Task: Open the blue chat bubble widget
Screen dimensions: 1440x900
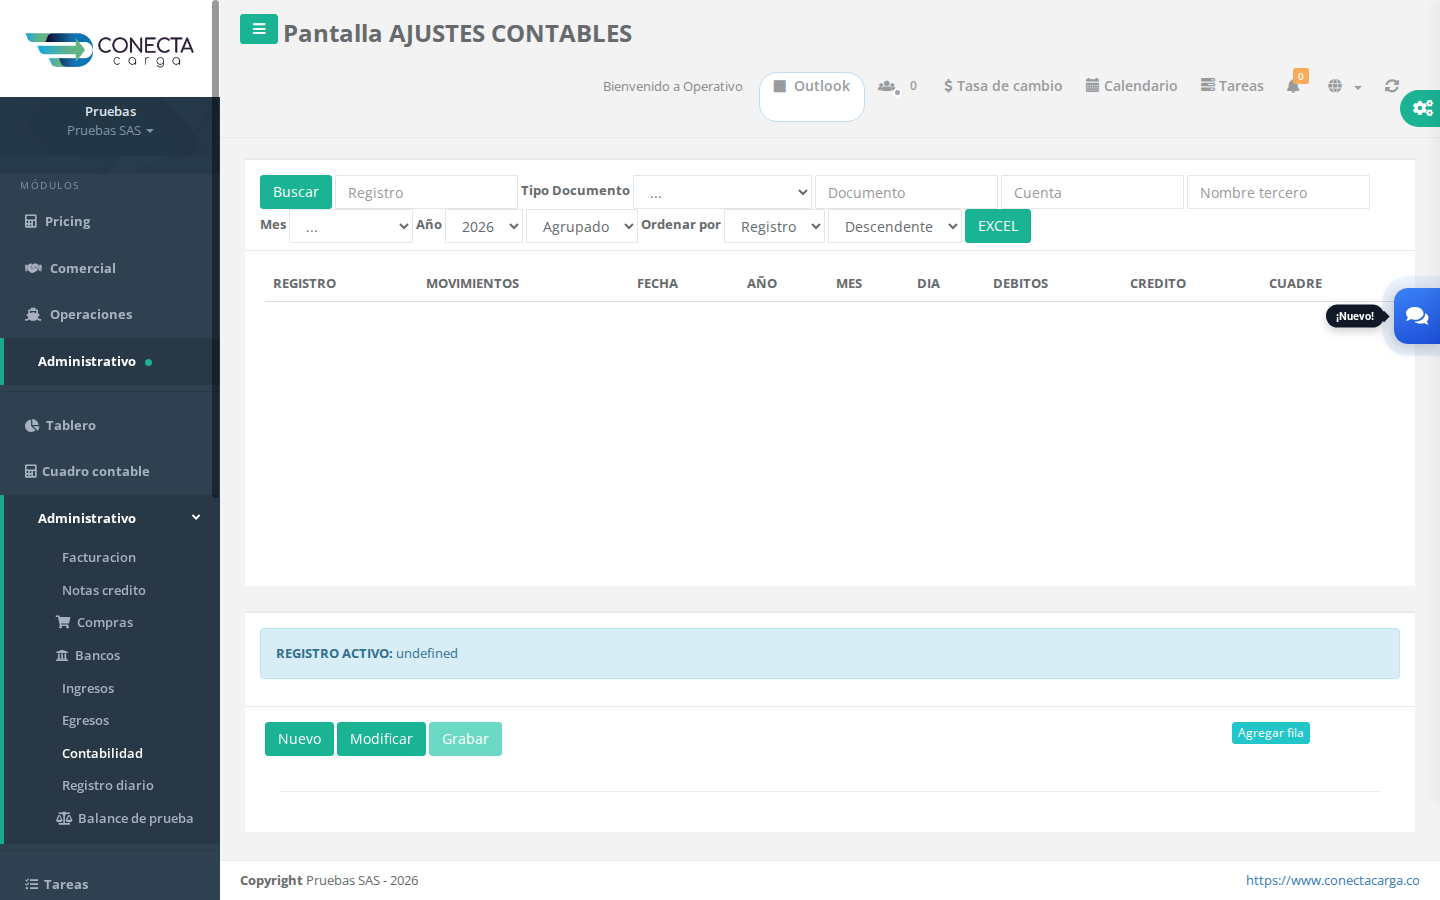Action: pyautogui.click(x=1417, y=316)
